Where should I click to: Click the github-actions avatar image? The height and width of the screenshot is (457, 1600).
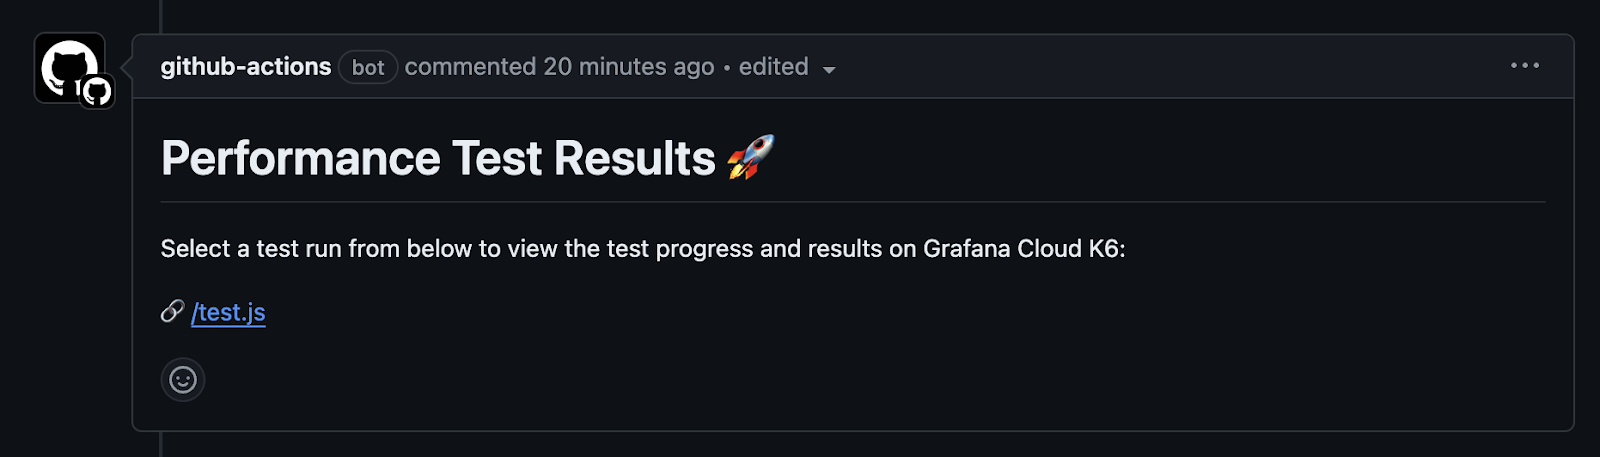tap(64, 62)
